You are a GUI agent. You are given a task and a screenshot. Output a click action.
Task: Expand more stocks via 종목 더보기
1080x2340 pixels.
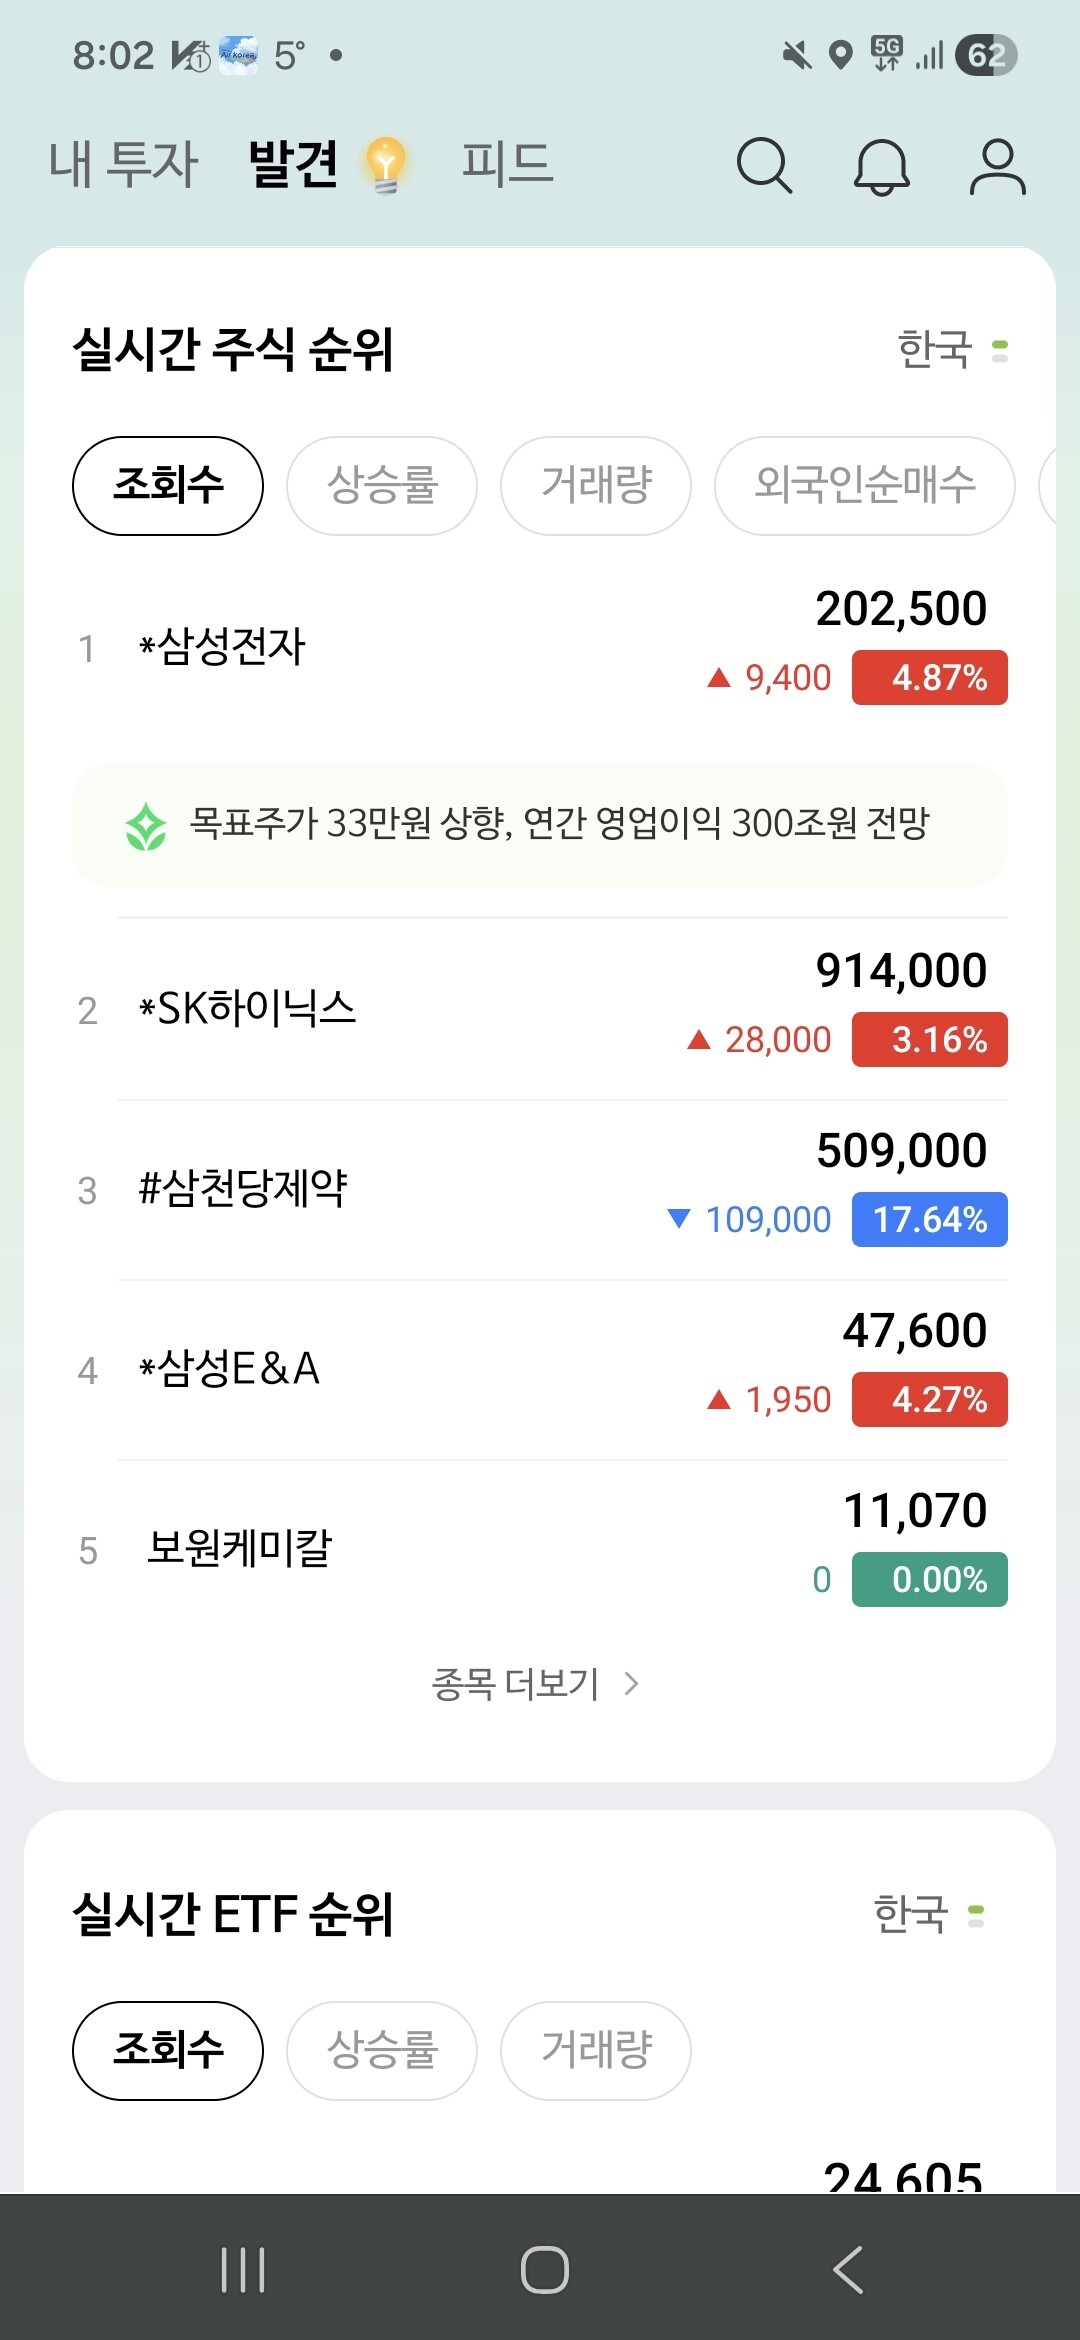click(x=535, y=1685)
